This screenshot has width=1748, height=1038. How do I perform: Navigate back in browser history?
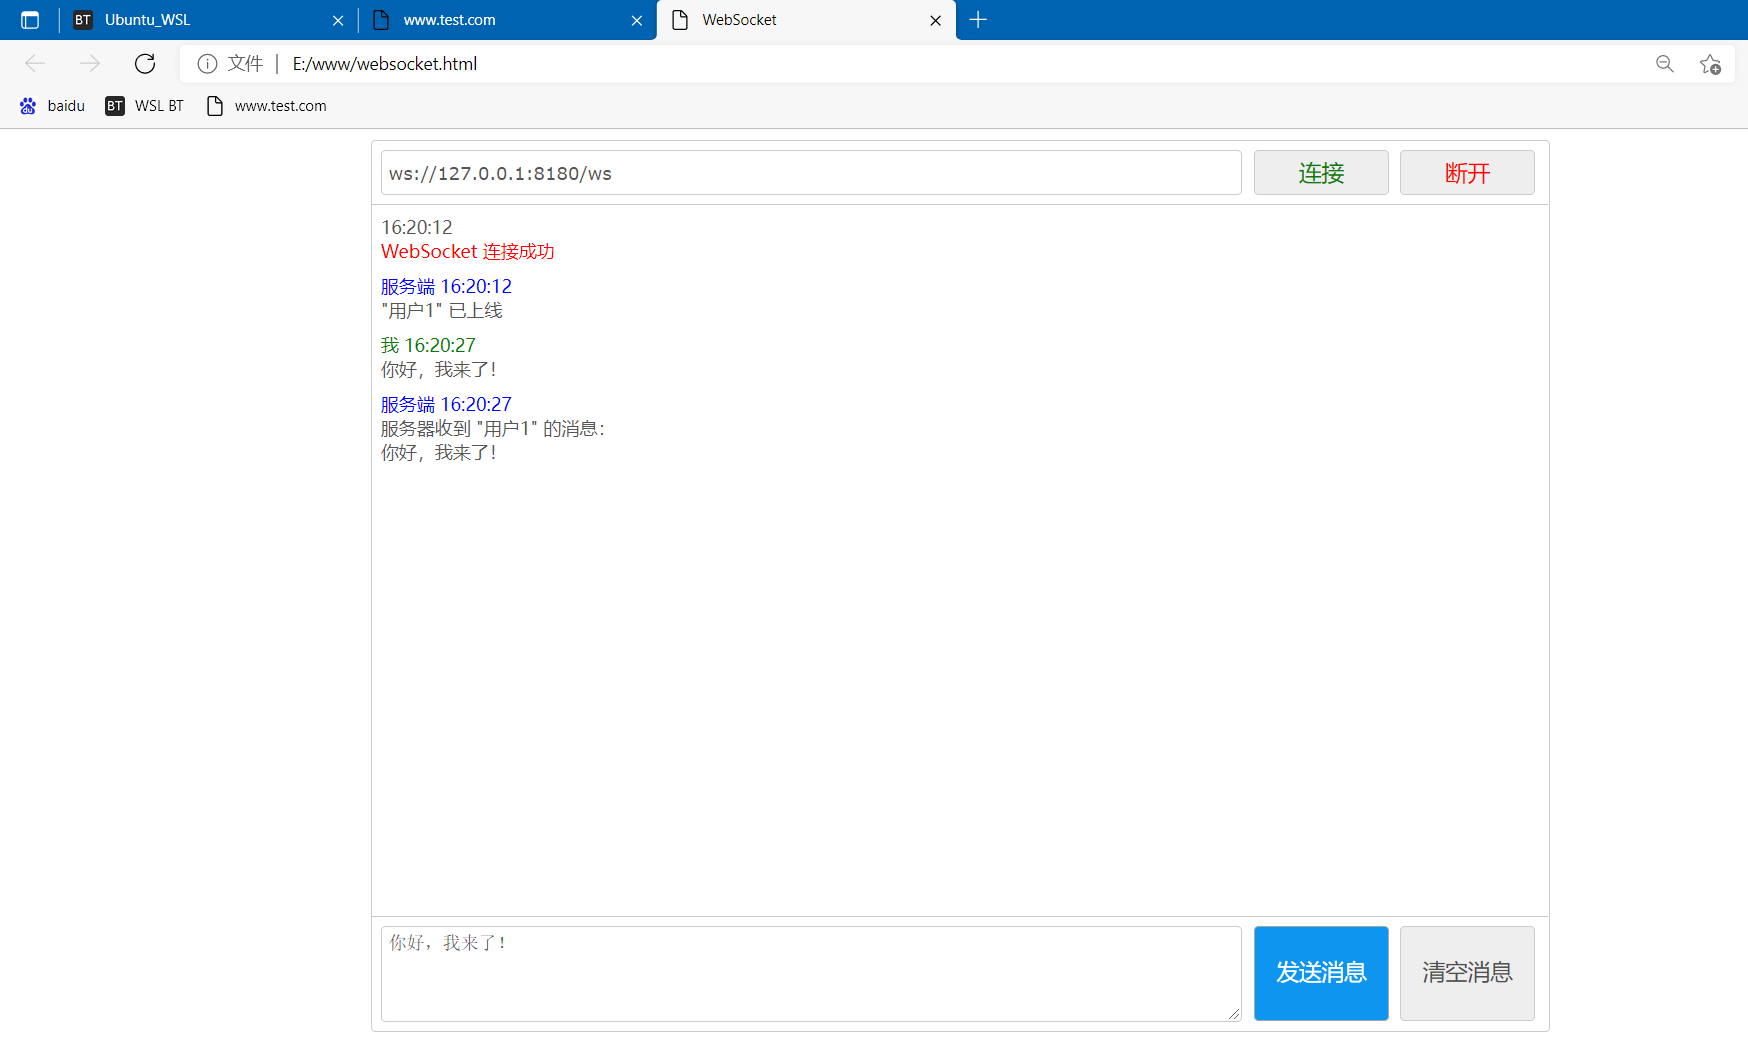[x=35, y=63]
